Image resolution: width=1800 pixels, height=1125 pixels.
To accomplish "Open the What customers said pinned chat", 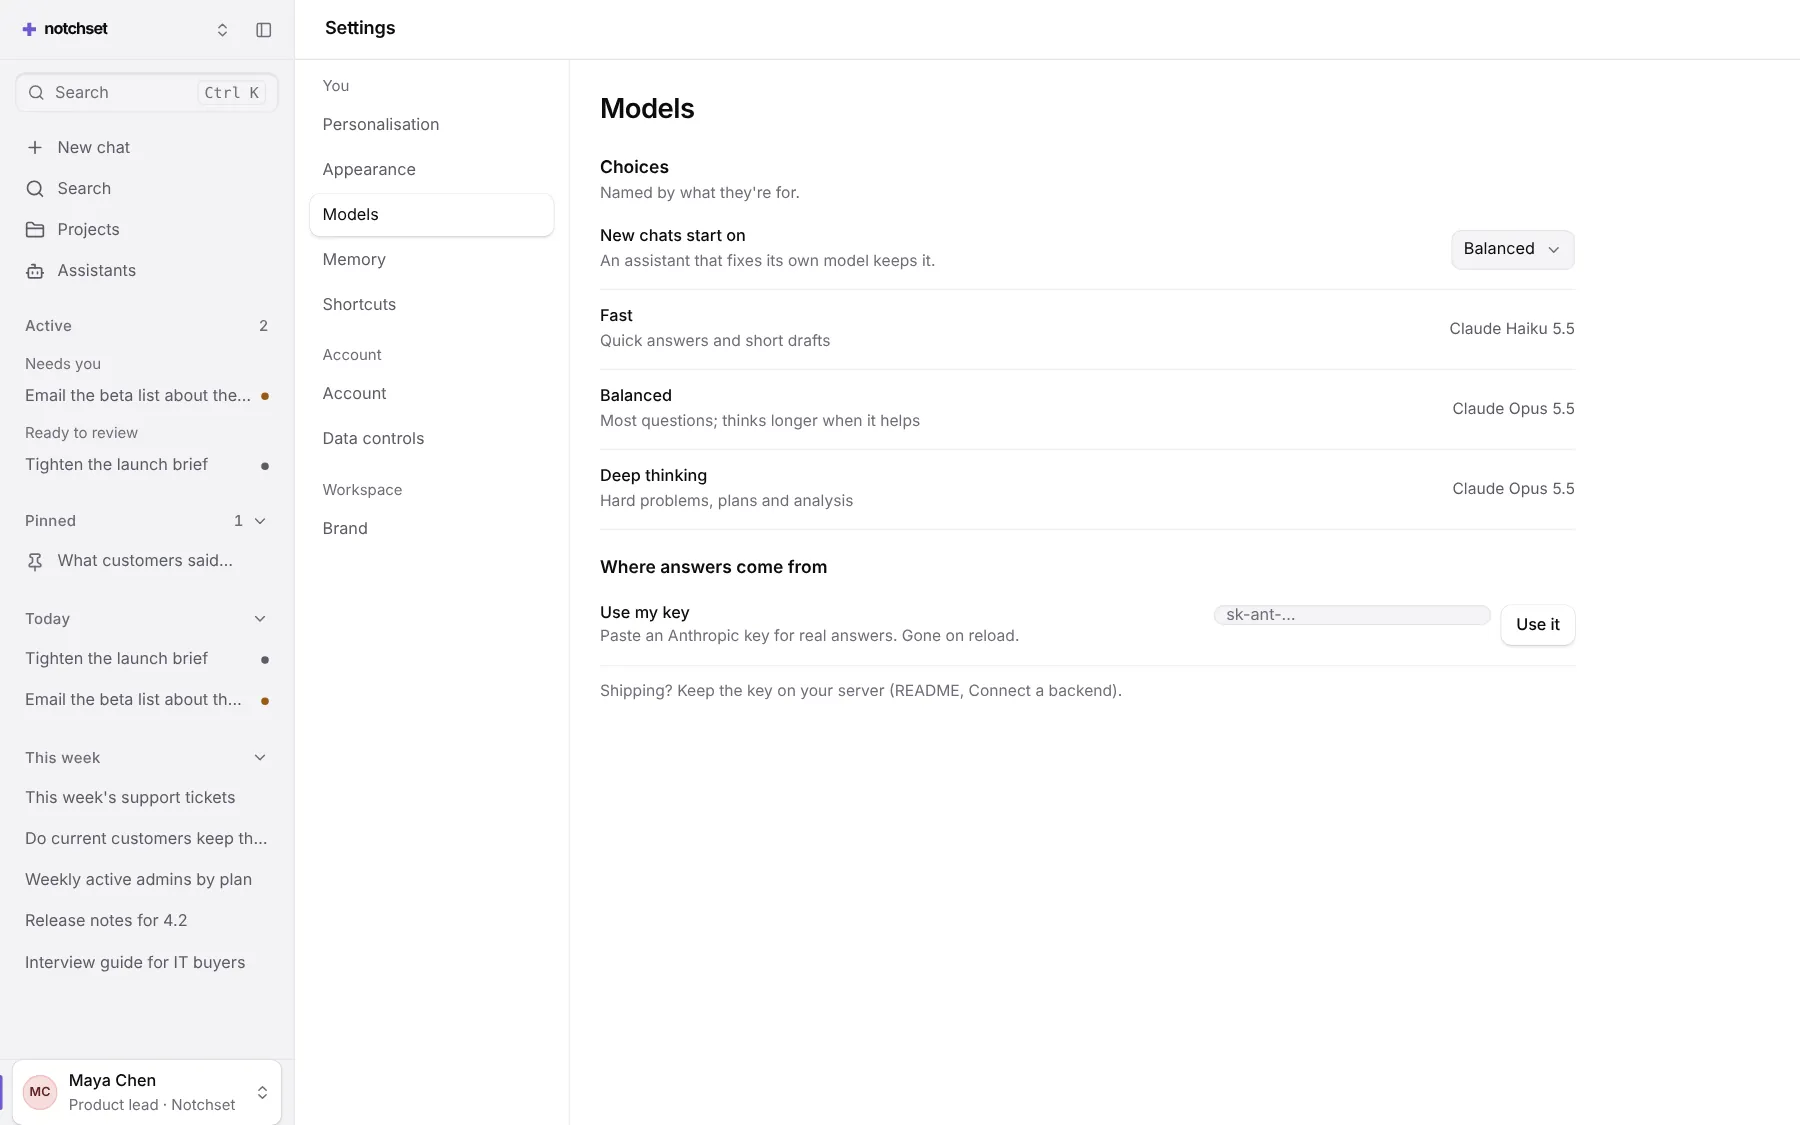I will pos(147,561).
